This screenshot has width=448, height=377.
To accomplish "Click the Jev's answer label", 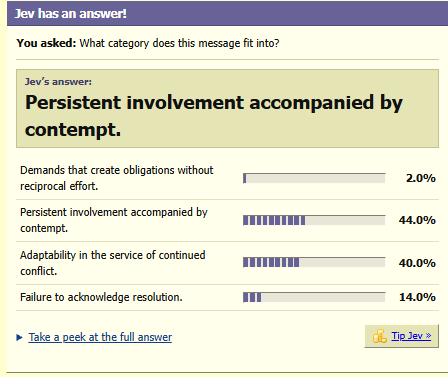I will point(58,82).
